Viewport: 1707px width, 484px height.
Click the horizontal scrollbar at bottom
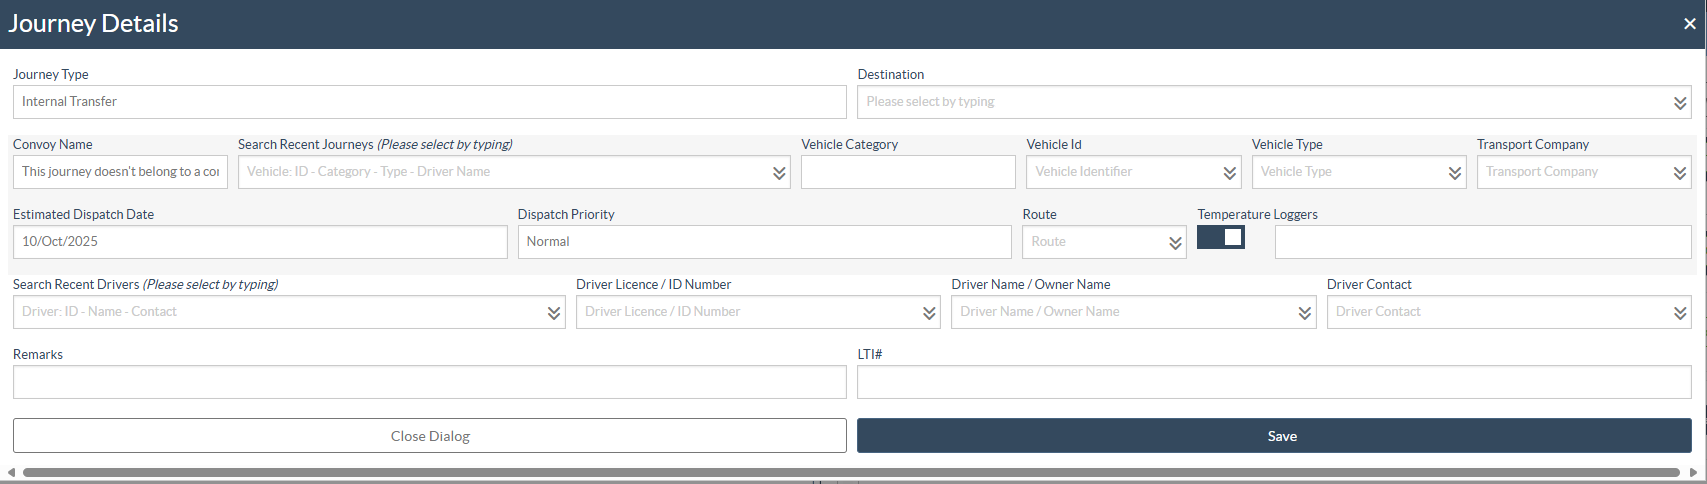tap(850, 472)
